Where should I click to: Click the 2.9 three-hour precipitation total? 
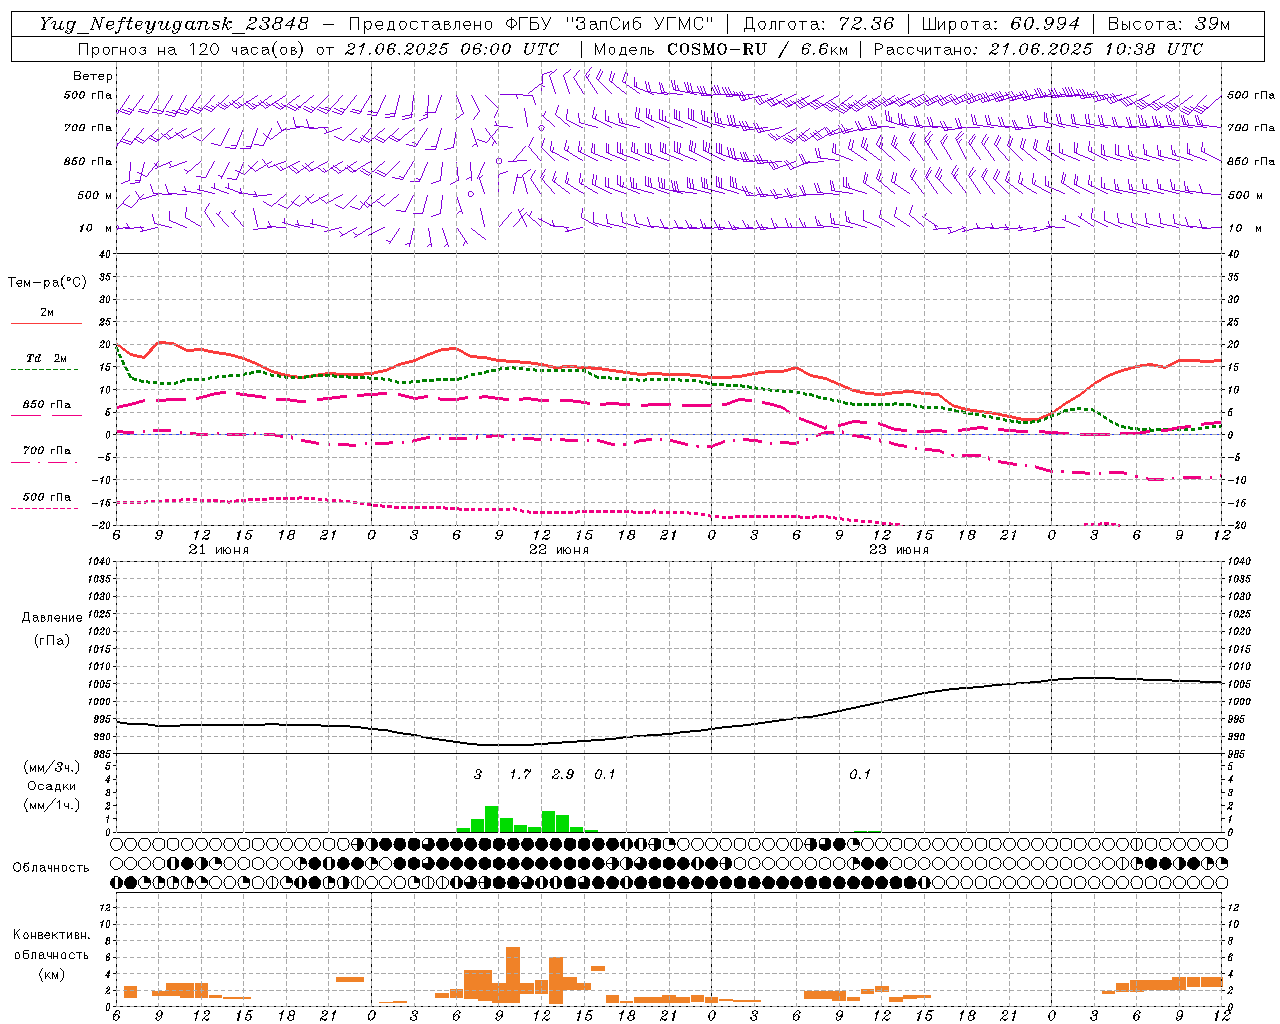tap(563, 774)
